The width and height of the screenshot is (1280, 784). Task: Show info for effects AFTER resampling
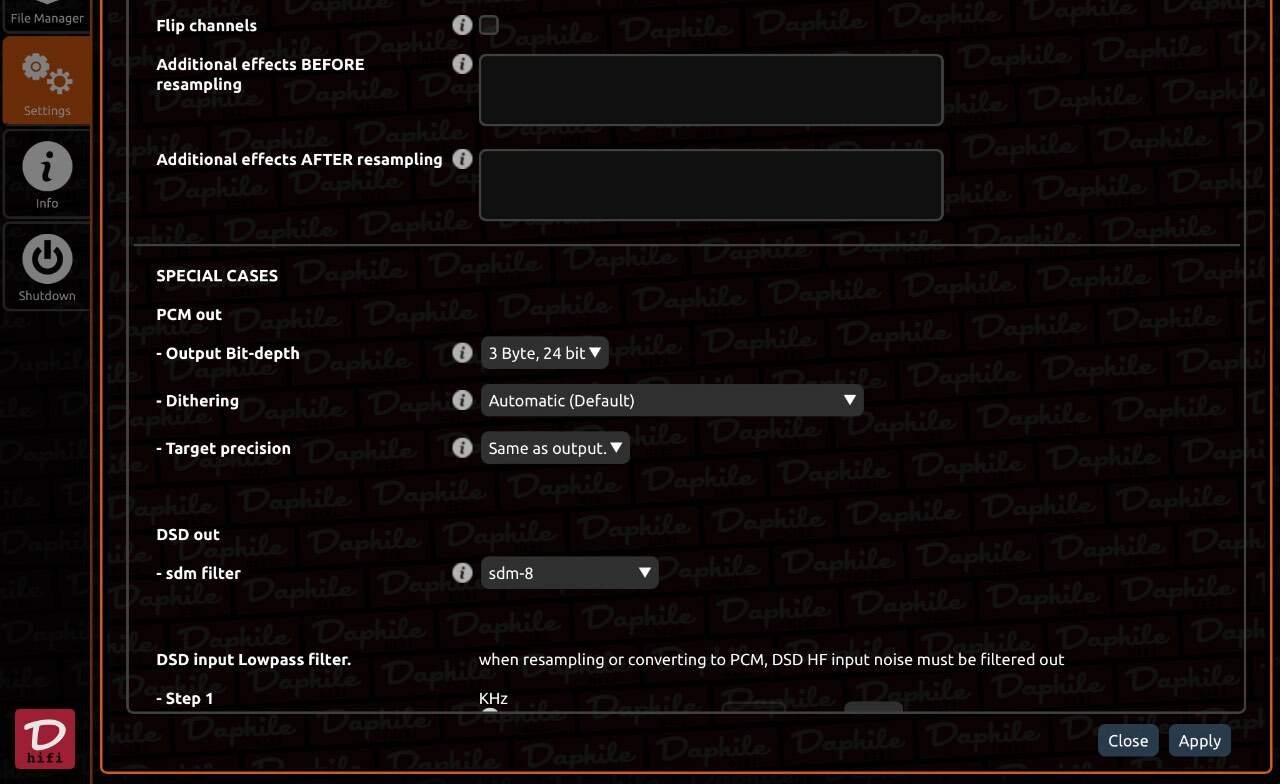[462, 159]
